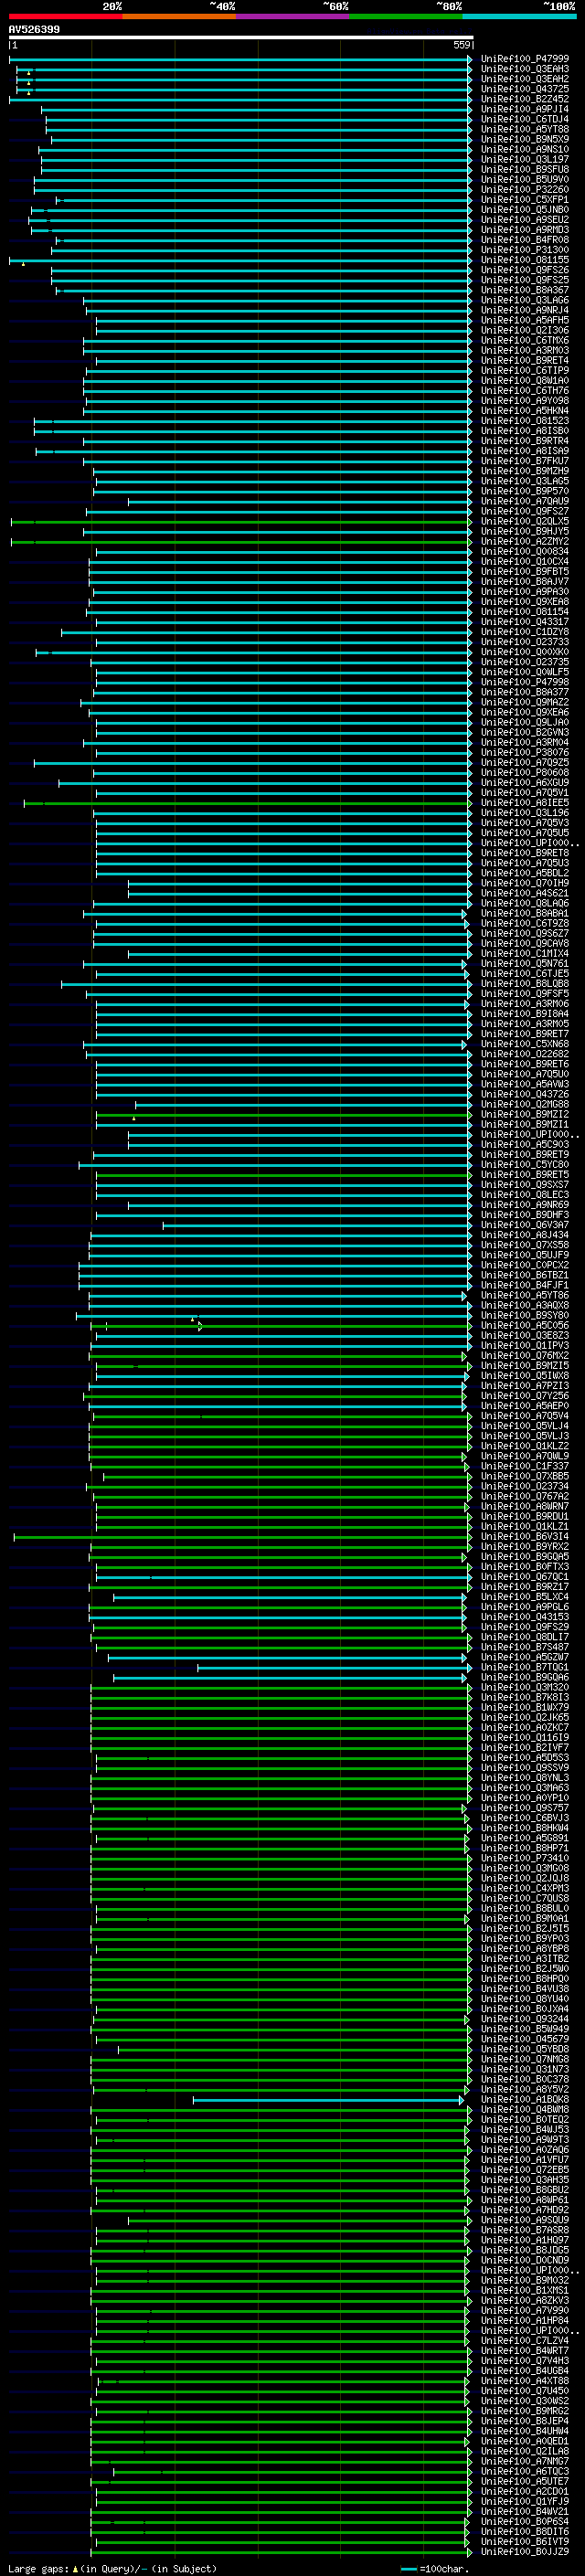Select the UniRef100_A8WRN7 label
This screenshot has width=585, height=2576.
click(x=525, y=1506)
